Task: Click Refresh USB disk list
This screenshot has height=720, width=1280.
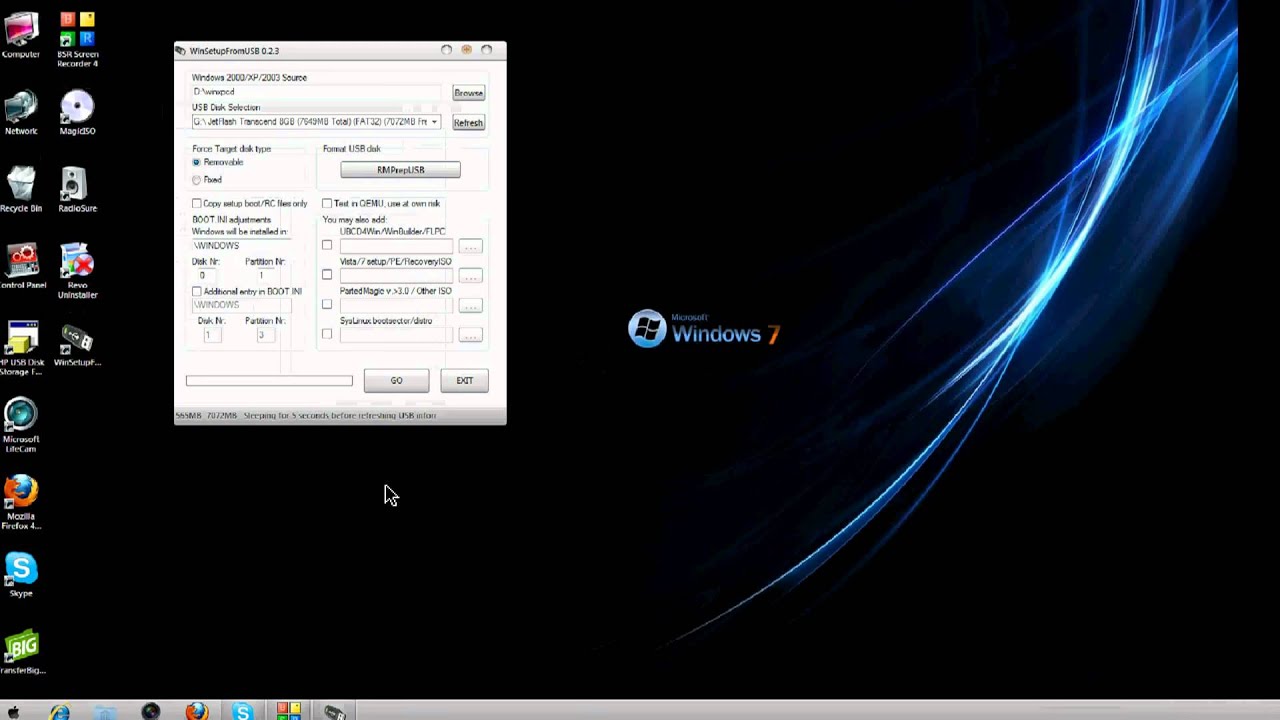Action: click(x=468, y=123)
